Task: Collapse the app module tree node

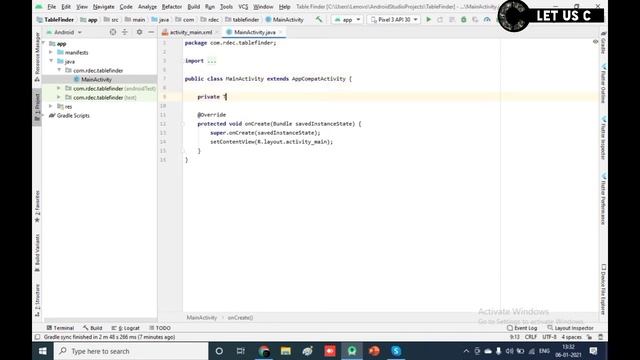Action: [x=44, y=43]
